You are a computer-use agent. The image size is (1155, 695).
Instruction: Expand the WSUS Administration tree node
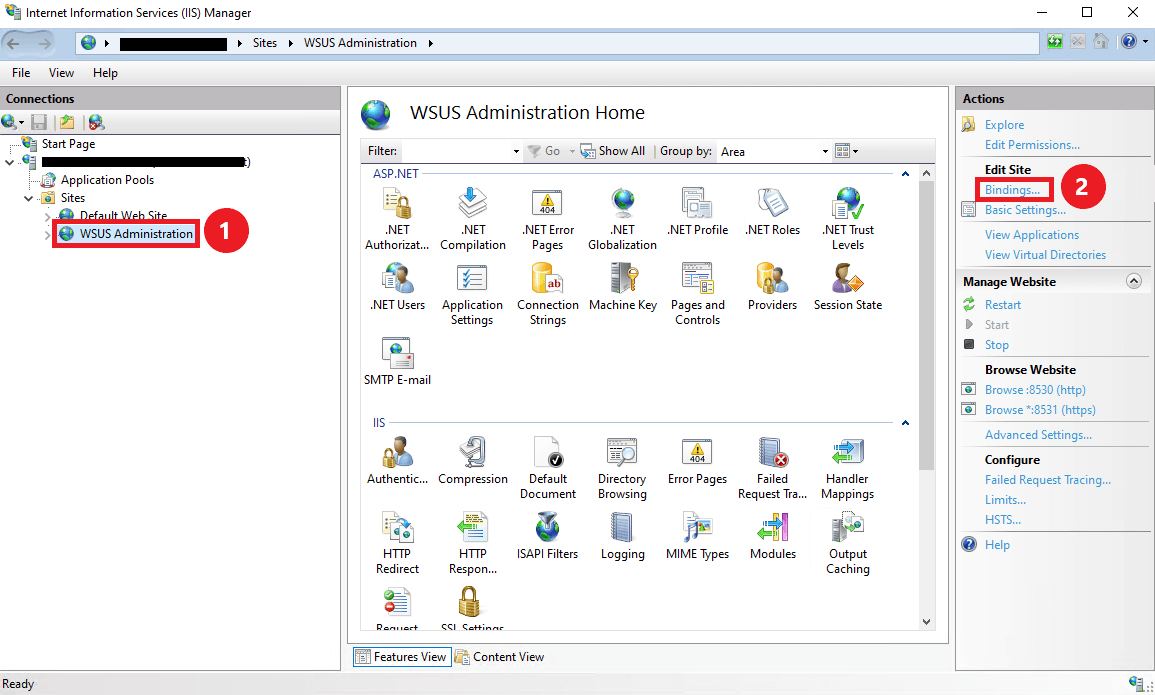47,234
